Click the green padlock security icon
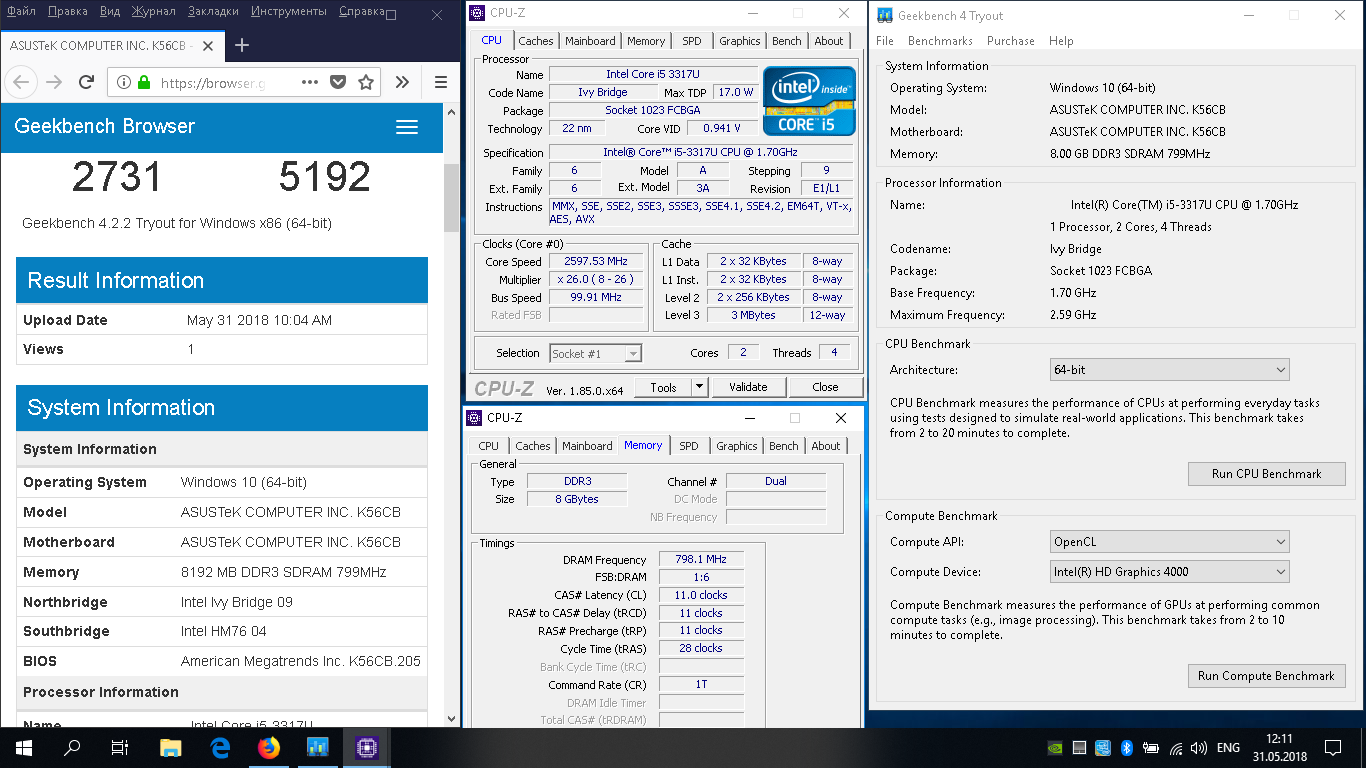Image resolution: width=1366 pixels, height=768 pixels. pyautogui.click(x=144, y=83)
